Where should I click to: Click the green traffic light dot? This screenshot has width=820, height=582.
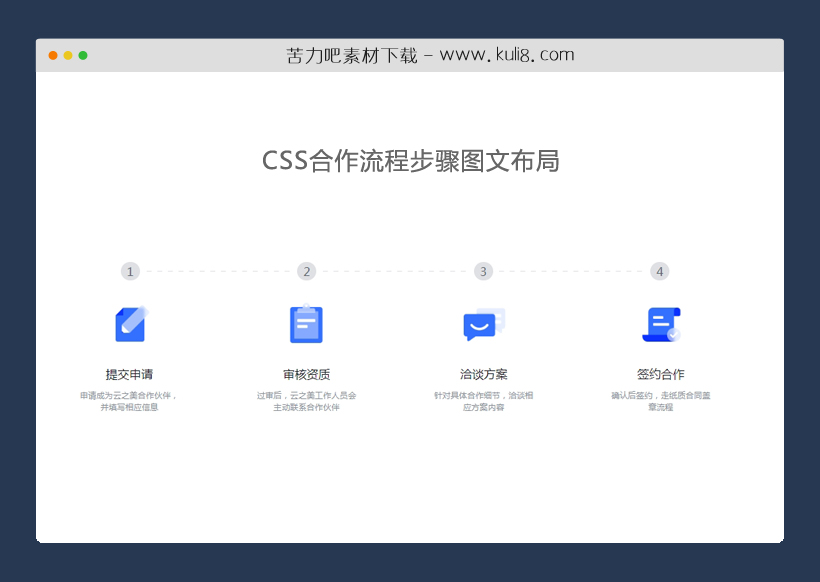tap(84, 56)
